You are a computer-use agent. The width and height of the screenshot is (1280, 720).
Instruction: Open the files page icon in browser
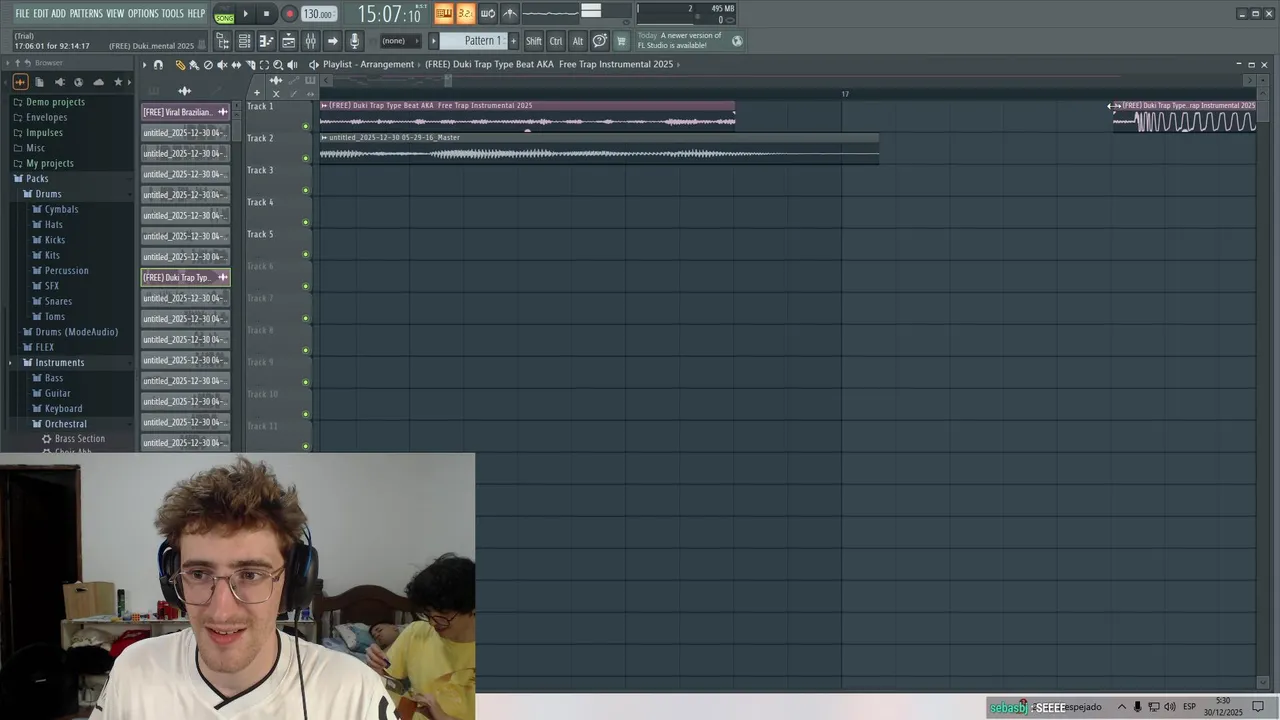tap(39, 82)
